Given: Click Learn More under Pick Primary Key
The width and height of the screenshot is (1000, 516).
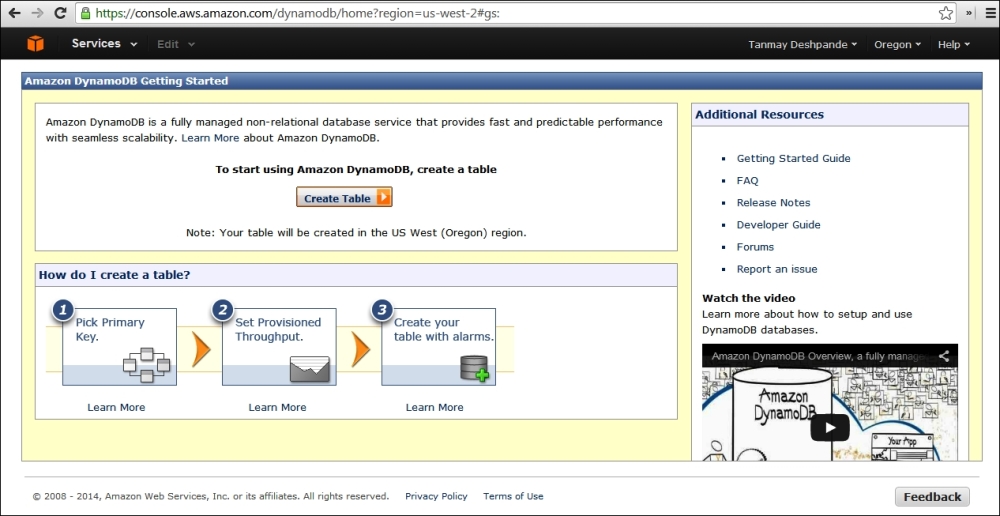Looking at the screenshot, I should (116, 407).
